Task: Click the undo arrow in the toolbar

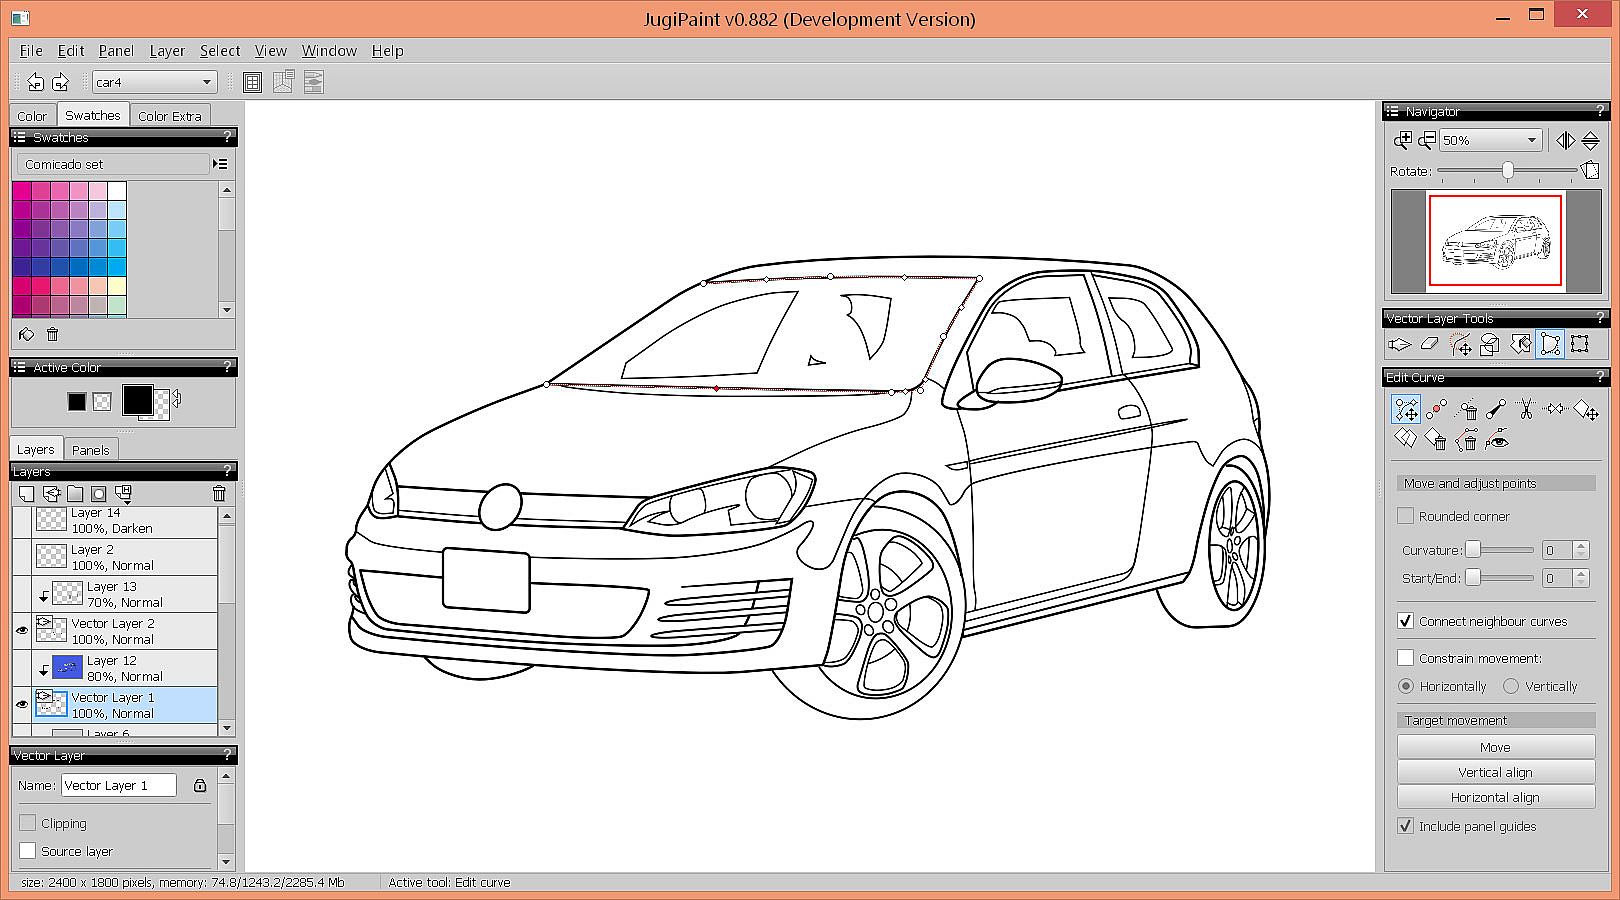Action: click(35, 82)
